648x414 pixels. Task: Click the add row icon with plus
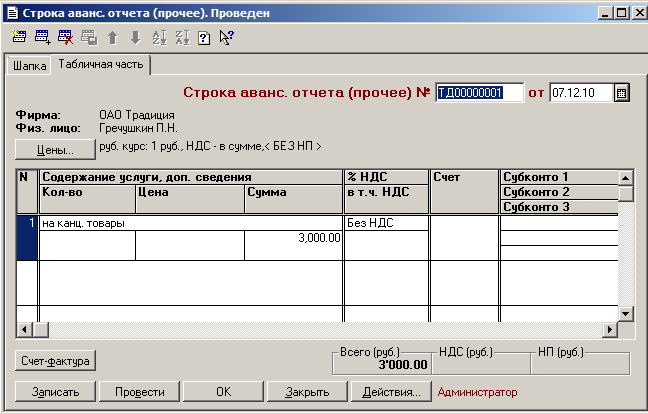(42, 38)
